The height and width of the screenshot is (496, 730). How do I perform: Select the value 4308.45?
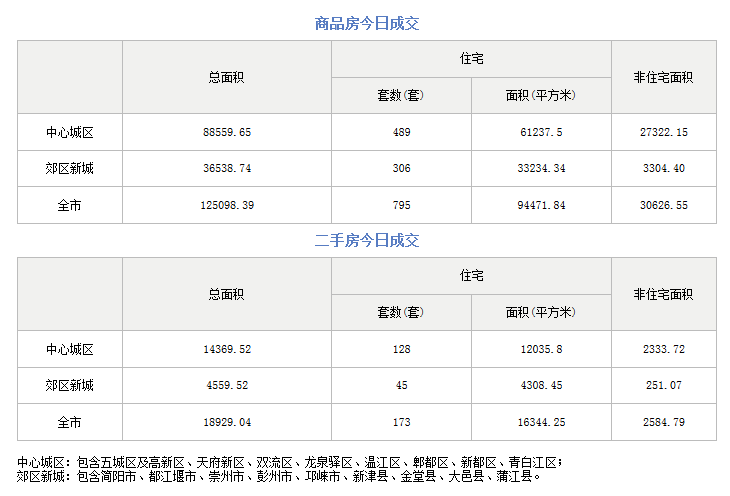[x=541, y=385]
